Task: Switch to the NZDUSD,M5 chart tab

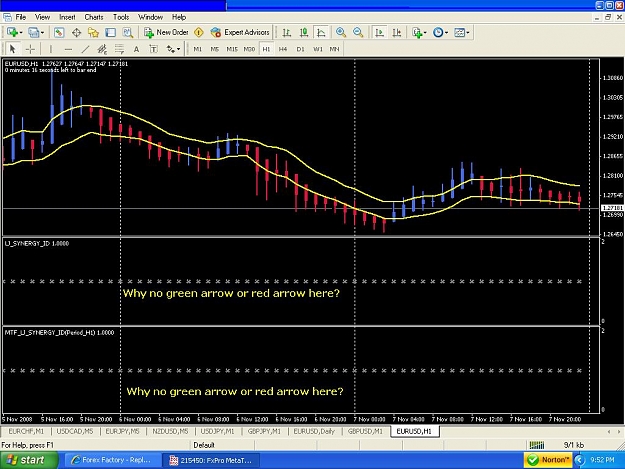Action: [170, 431]
